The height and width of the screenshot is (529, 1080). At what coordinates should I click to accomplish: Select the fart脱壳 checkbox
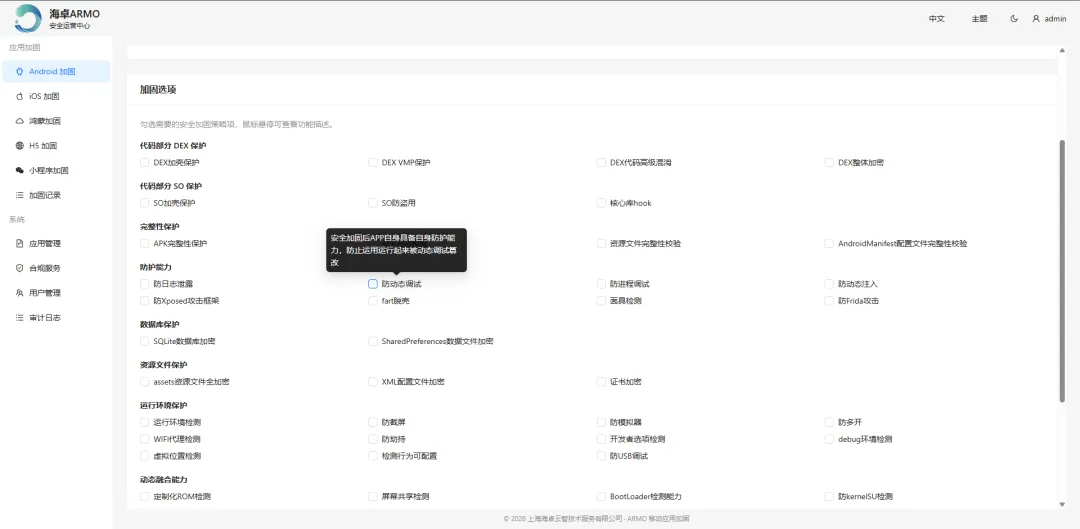coord(373,301)
